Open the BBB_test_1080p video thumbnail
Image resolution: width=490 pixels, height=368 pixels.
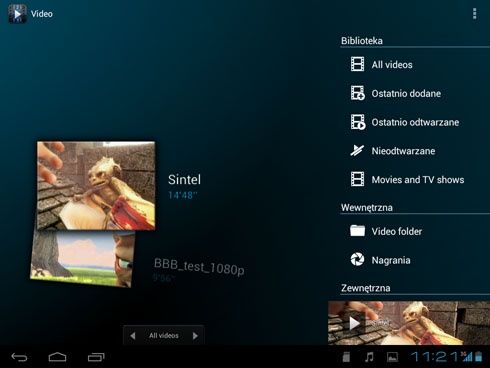point(83,259)
